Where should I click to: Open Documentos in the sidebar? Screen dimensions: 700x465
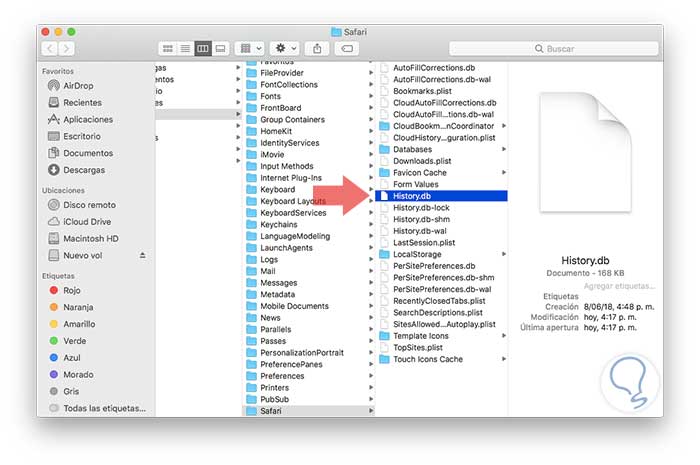pos(88,153)
